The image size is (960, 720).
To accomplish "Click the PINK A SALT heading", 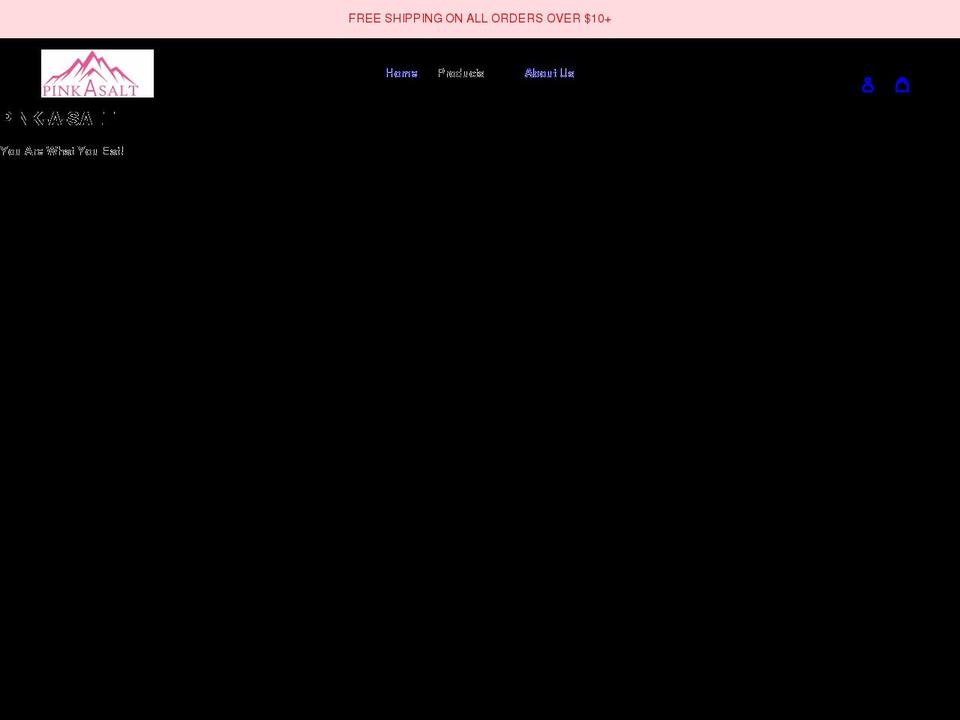I will pos(57,118).
